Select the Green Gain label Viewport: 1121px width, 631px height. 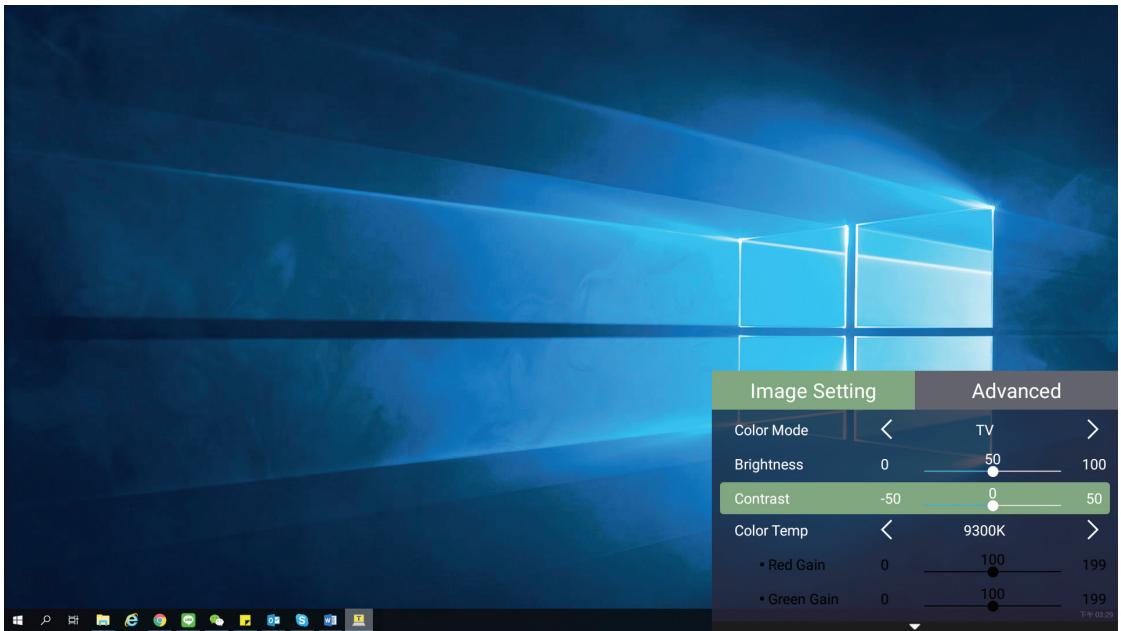coord(802,599)
